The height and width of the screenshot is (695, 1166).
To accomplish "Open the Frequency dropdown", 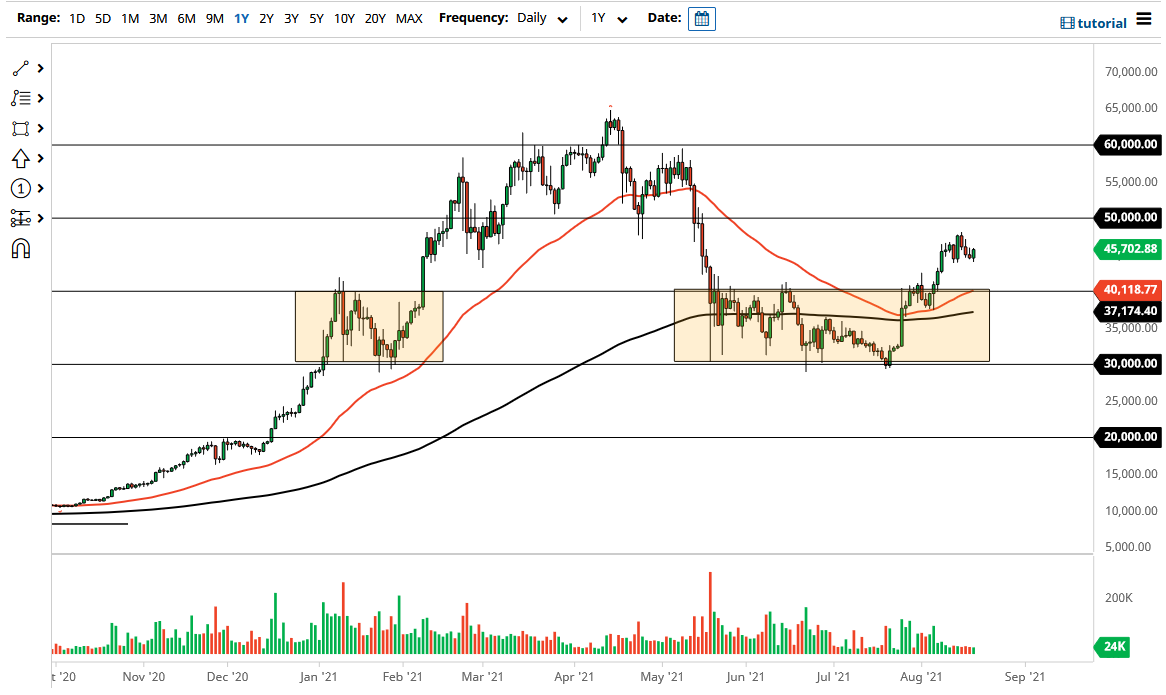I will 561,18.
